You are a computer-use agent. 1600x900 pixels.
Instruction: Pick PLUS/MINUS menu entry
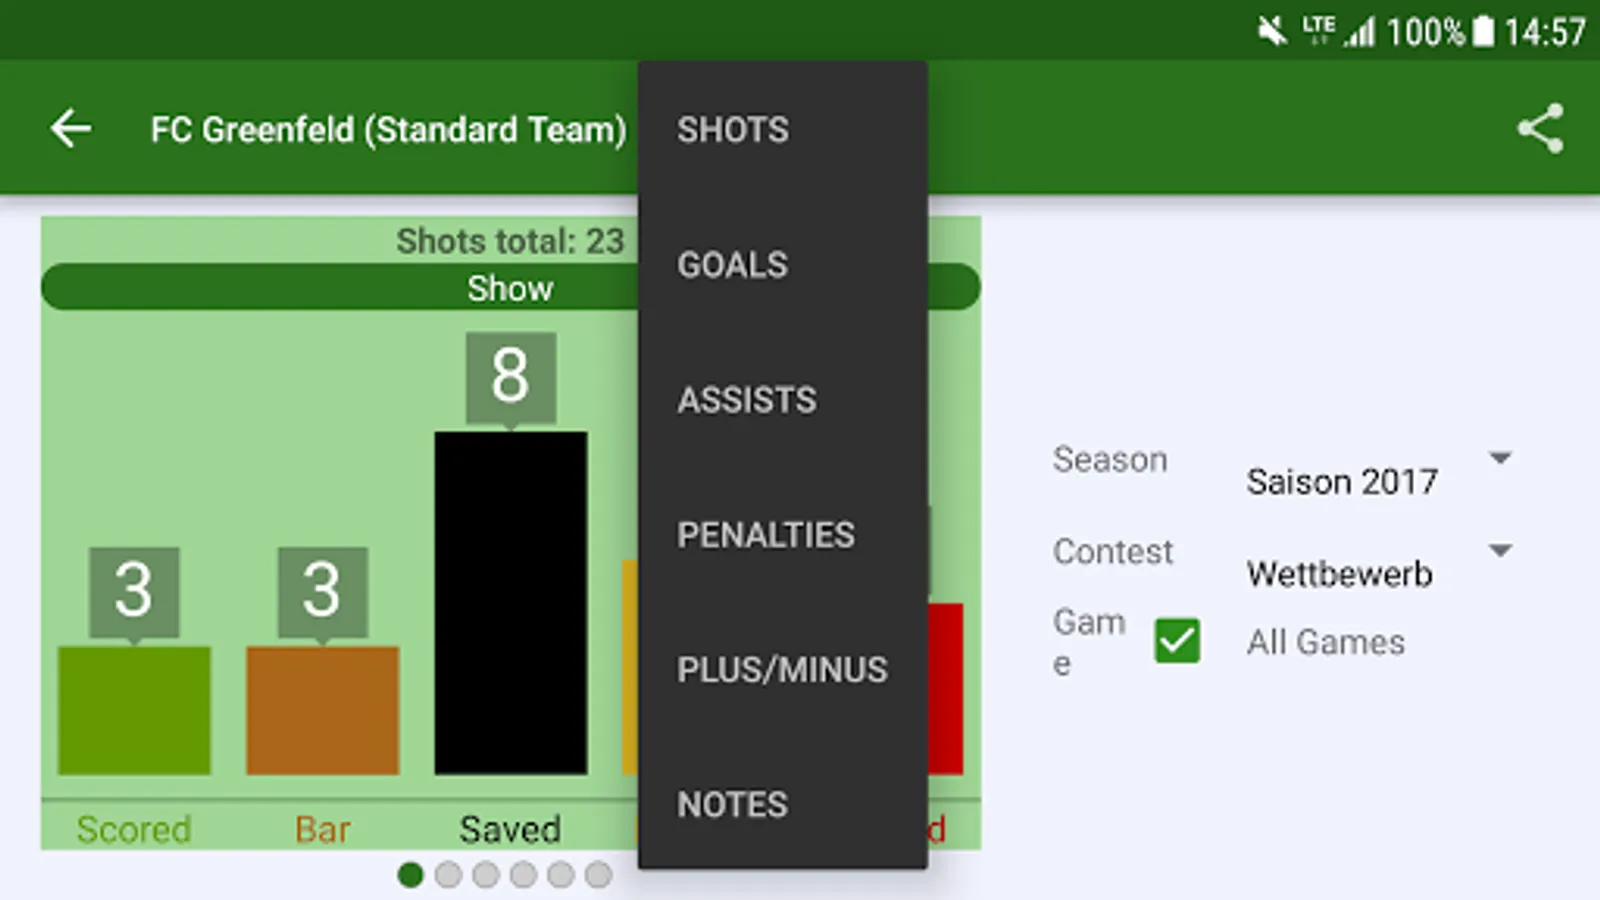782,670
